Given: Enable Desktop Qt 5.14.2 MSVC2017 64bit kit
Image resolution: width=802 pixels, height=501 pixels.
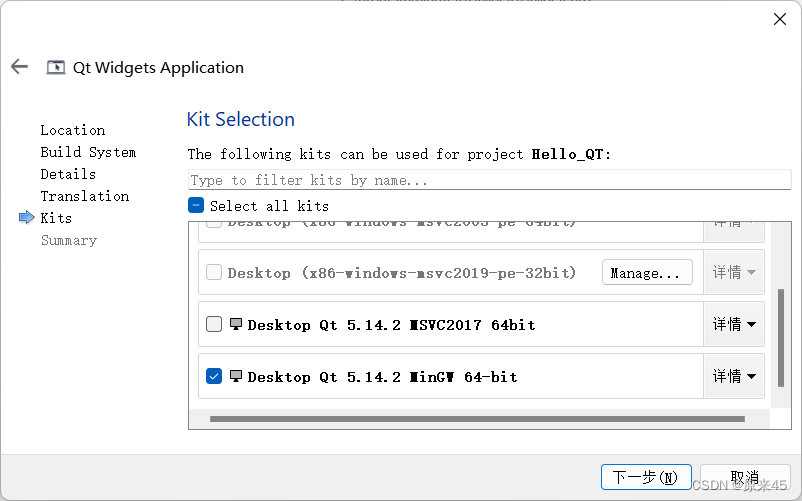Looking at the screenshot, I should tap(214, 324).
